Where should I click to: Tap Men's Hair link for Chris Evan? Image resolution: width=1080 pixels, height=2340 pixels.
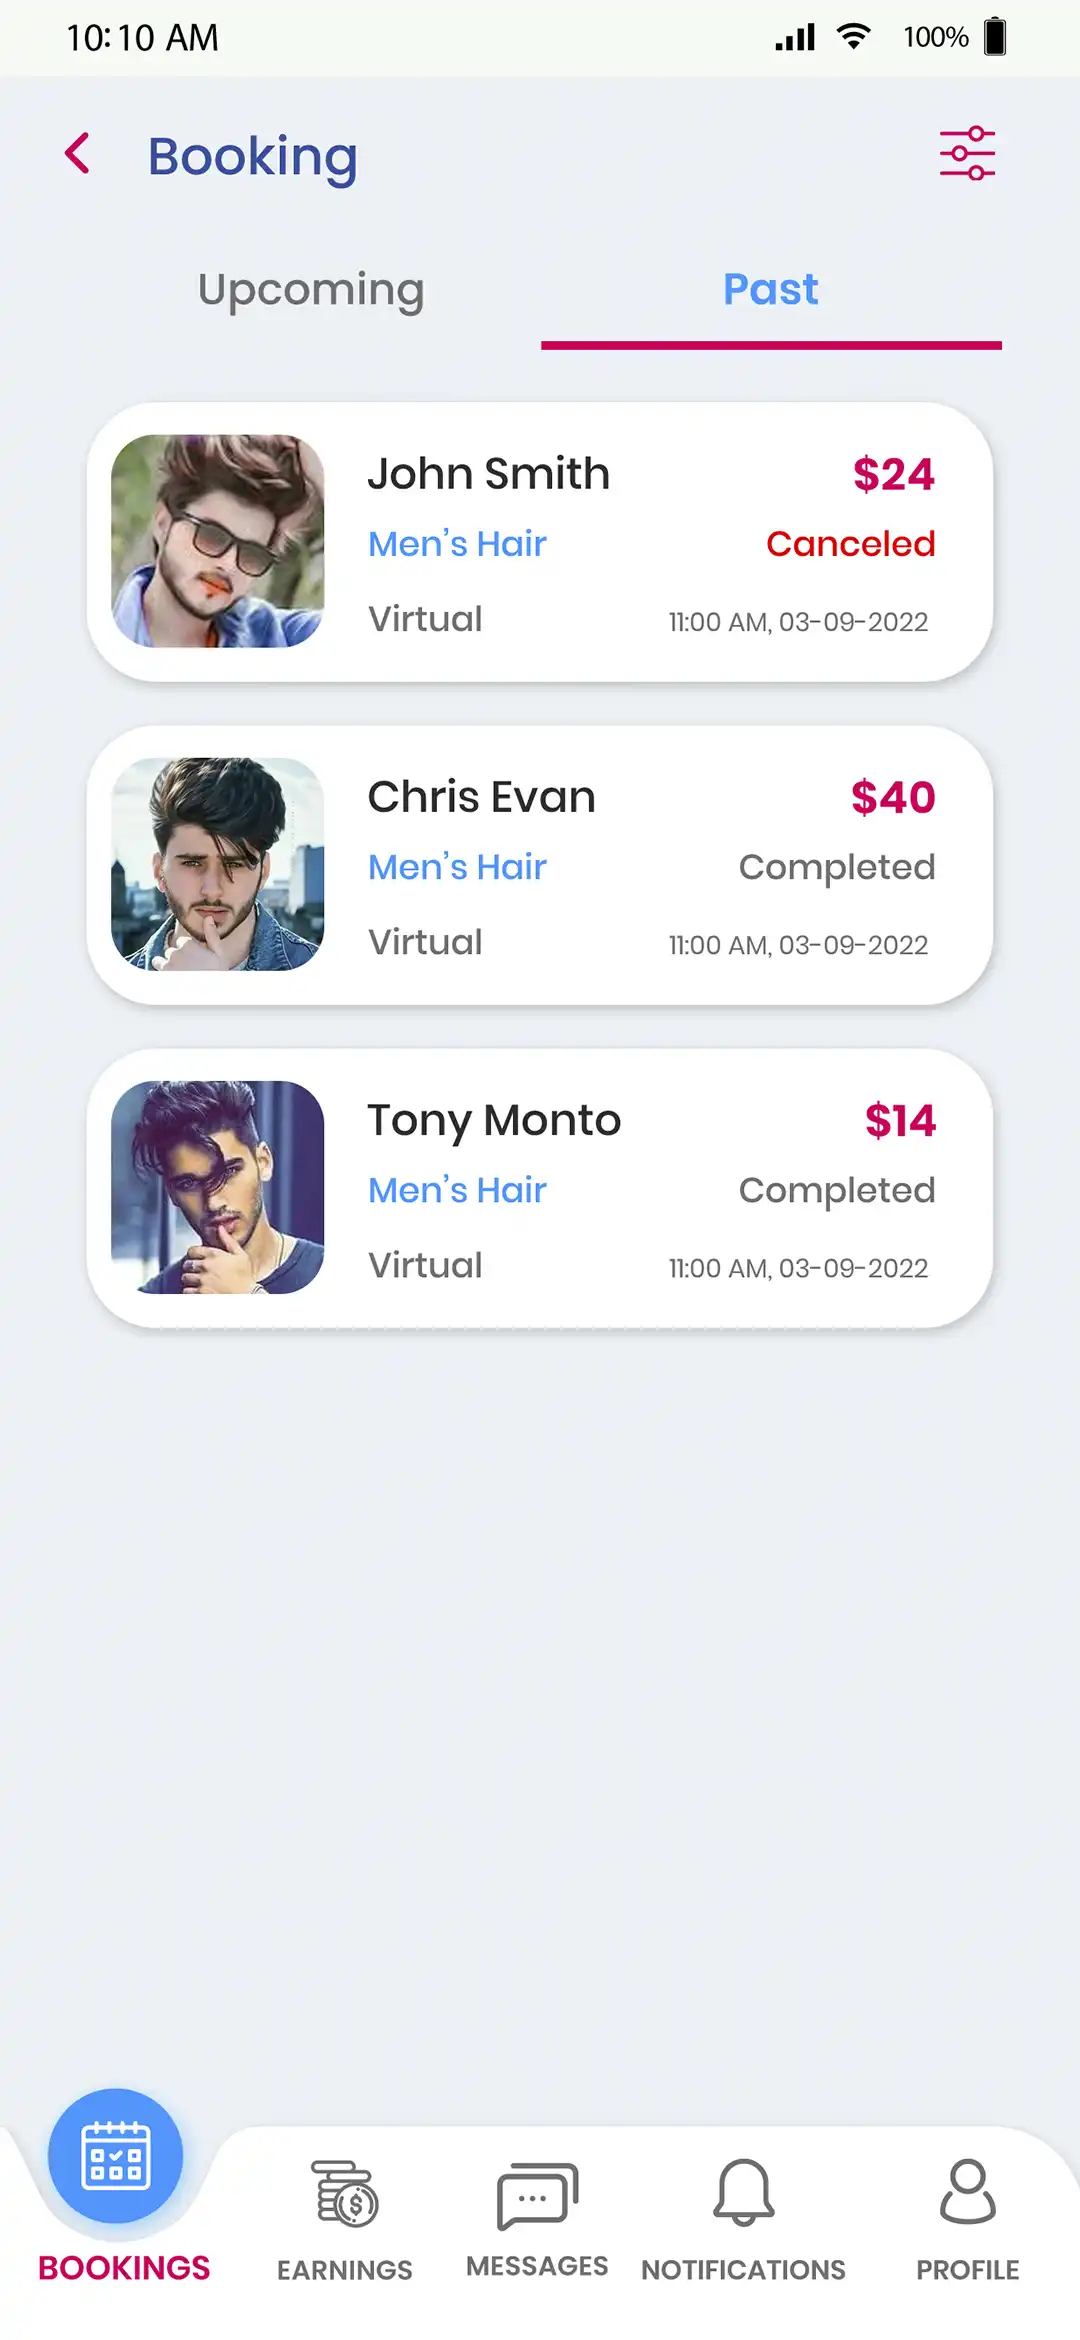[x=457, y=867]
